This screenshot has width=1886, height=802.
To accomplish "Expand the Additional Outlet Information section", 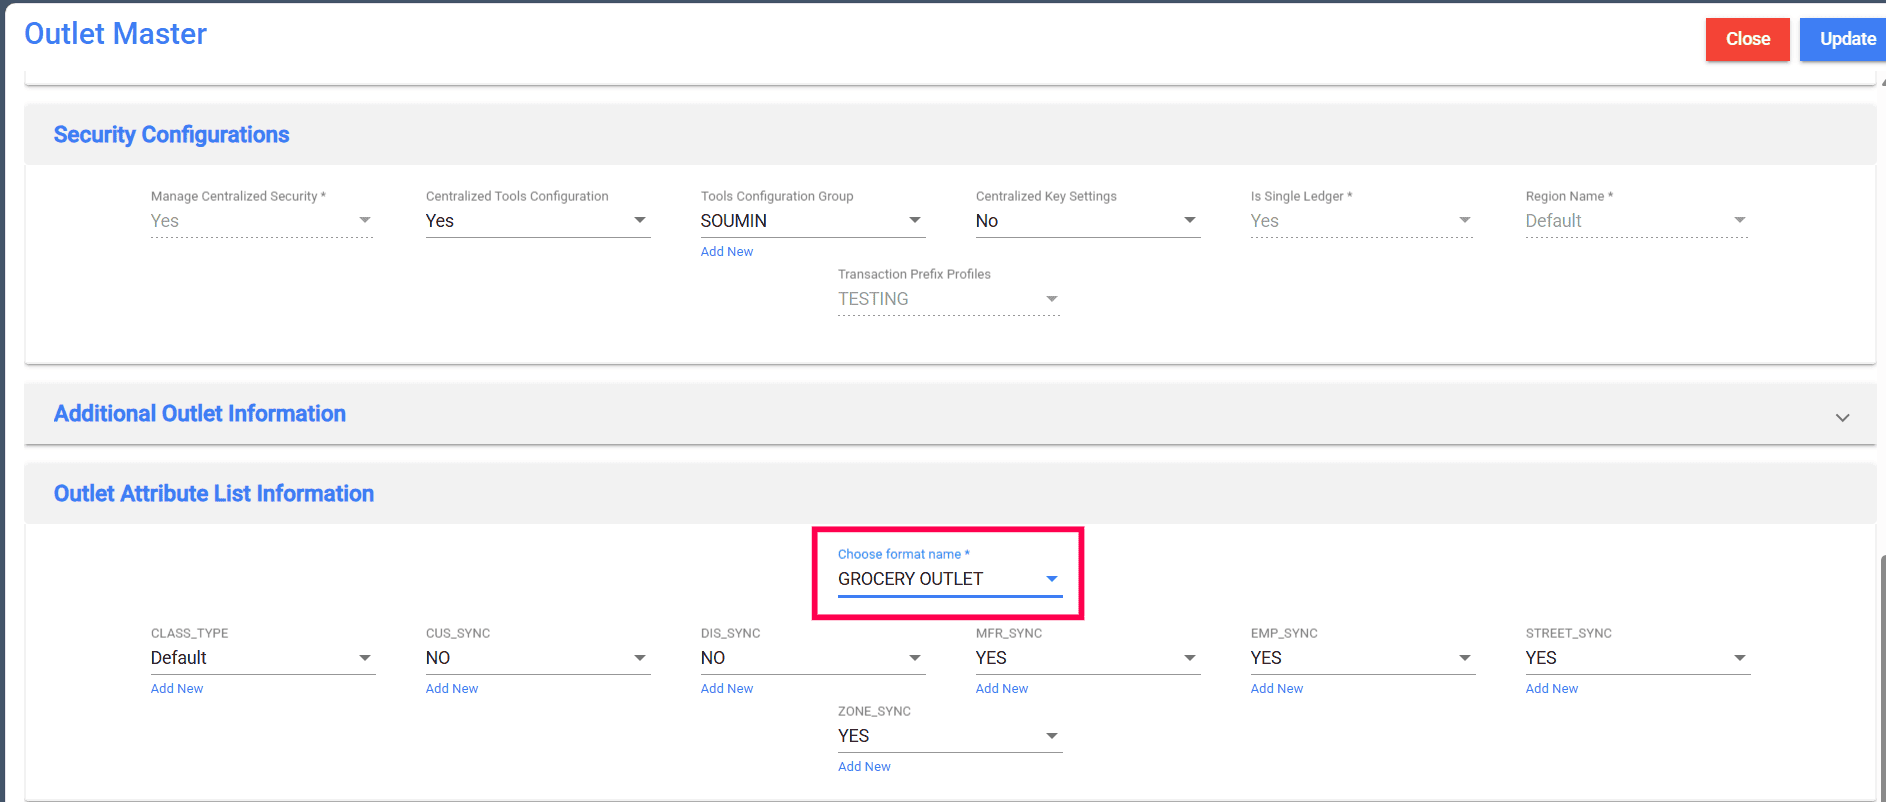I will tap(1842, 417).
